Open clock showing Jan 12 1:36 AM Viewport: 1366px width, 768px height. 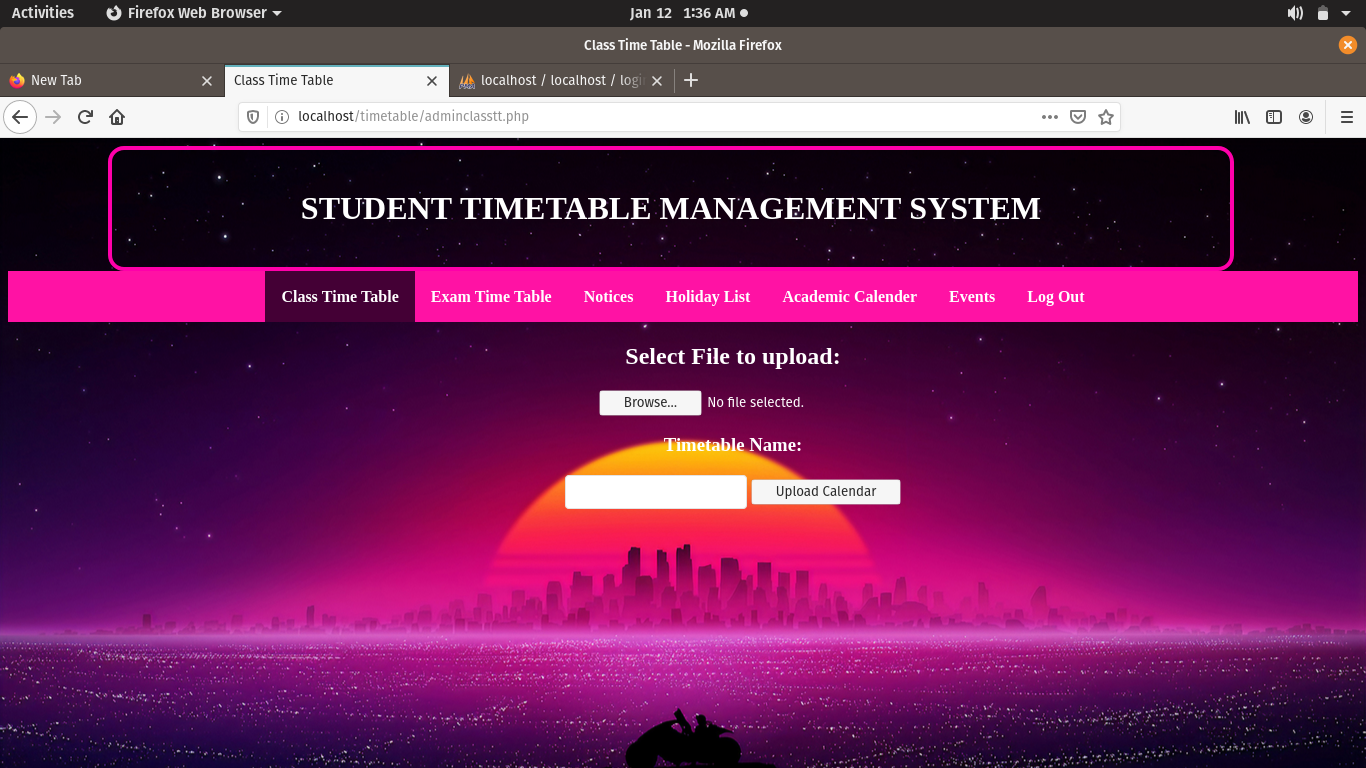pos(689,13)
